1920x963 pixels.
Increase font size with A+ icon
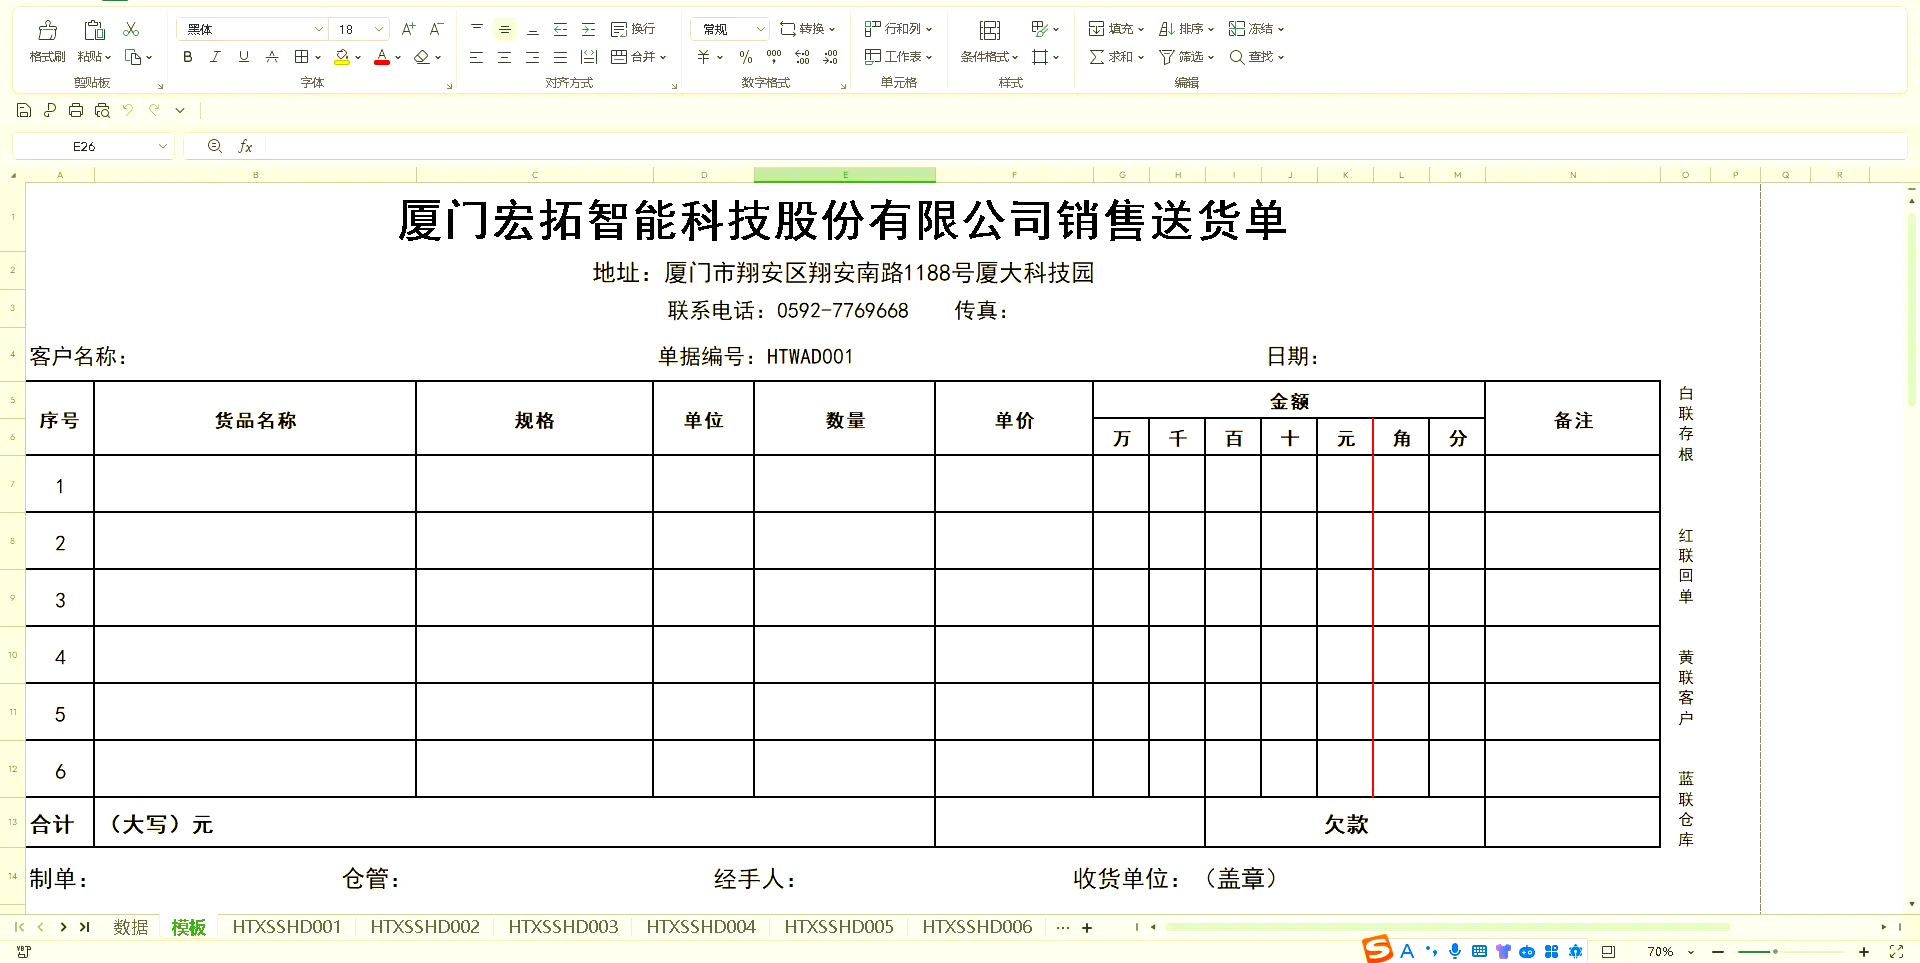coord(408,29)
